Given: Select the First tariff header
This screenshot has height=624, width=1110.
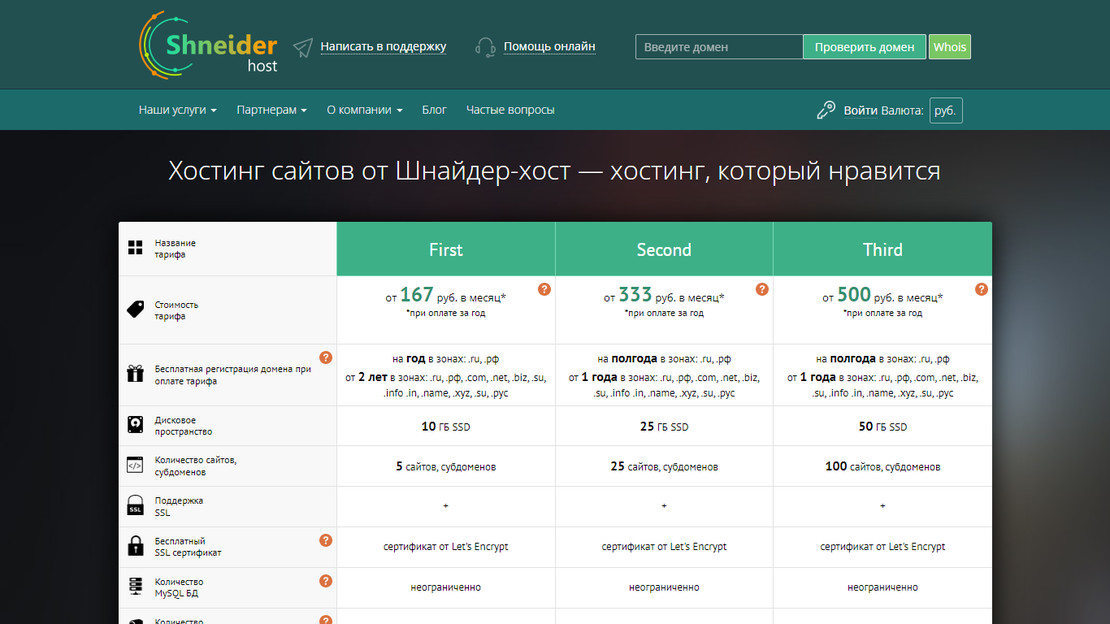Looking at the screenshot, I should click(x=446, y=249).
